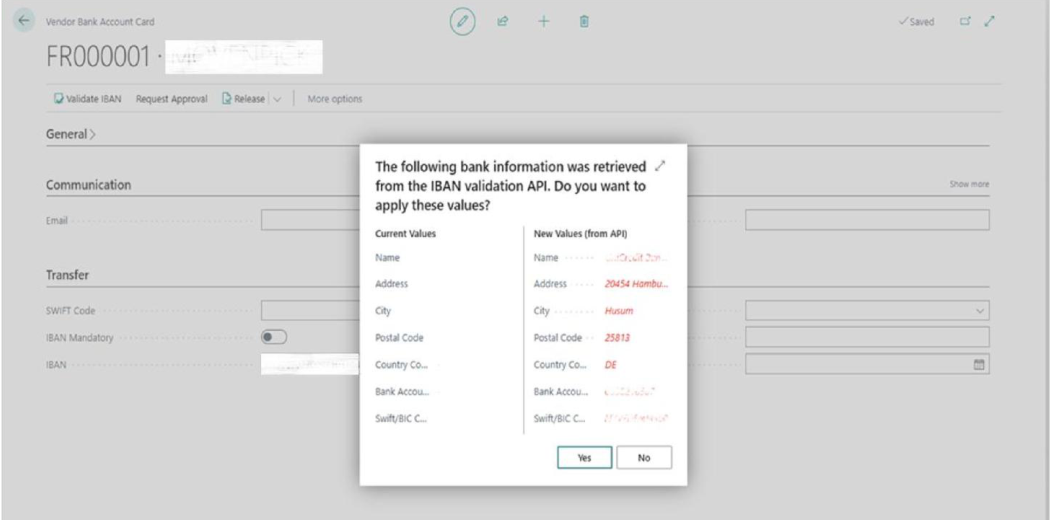1050x520 pixels.
Task: Select new Country Code value DE
Action: (x=610, y=365)
